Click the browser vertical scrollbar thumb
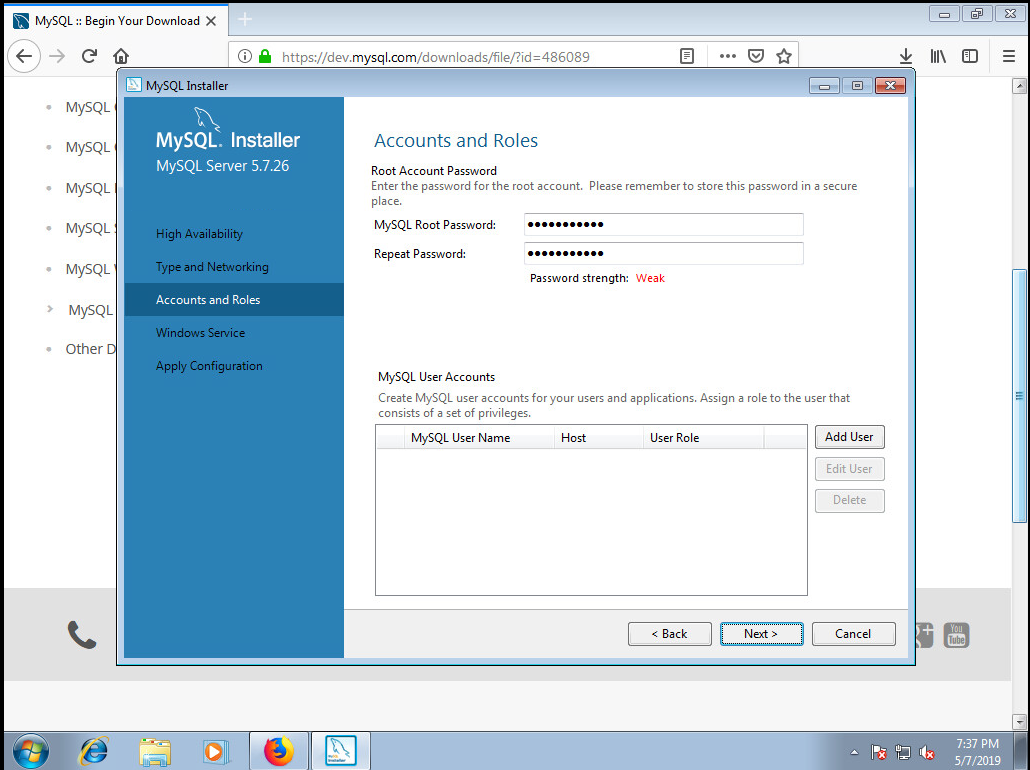The width and height of the screenshot is (1030, 770). point(1019,396)
